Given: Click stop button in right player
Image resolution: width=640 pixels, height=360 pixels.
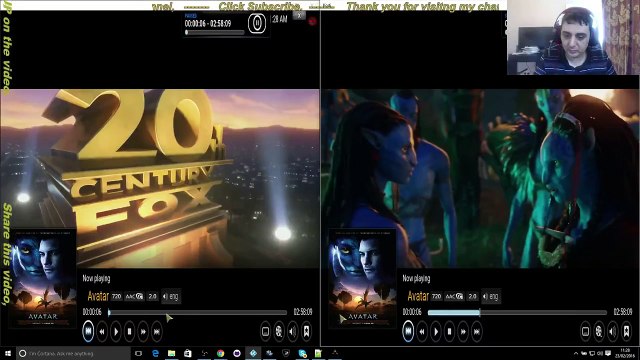Looking at the screenshot, I should (449, 332).
